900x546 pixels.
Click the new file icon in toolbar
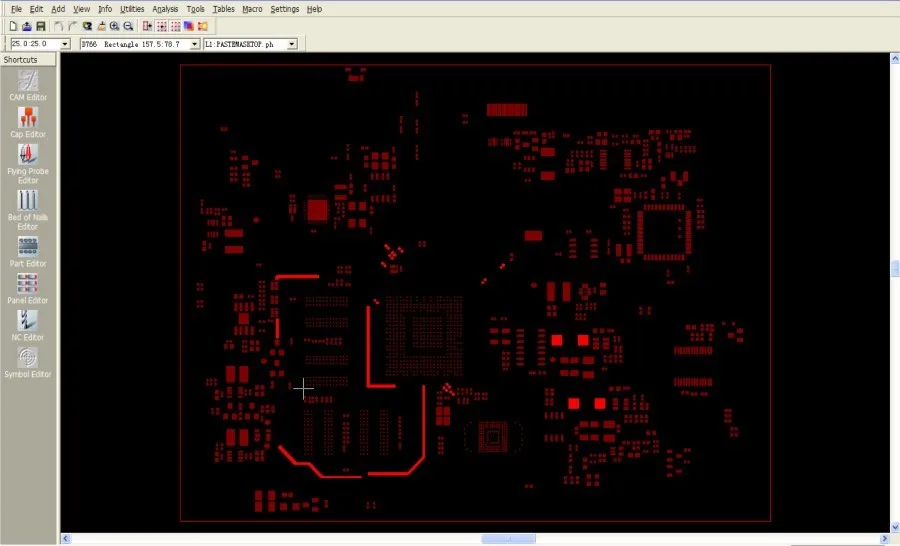[x=14, y=25]
